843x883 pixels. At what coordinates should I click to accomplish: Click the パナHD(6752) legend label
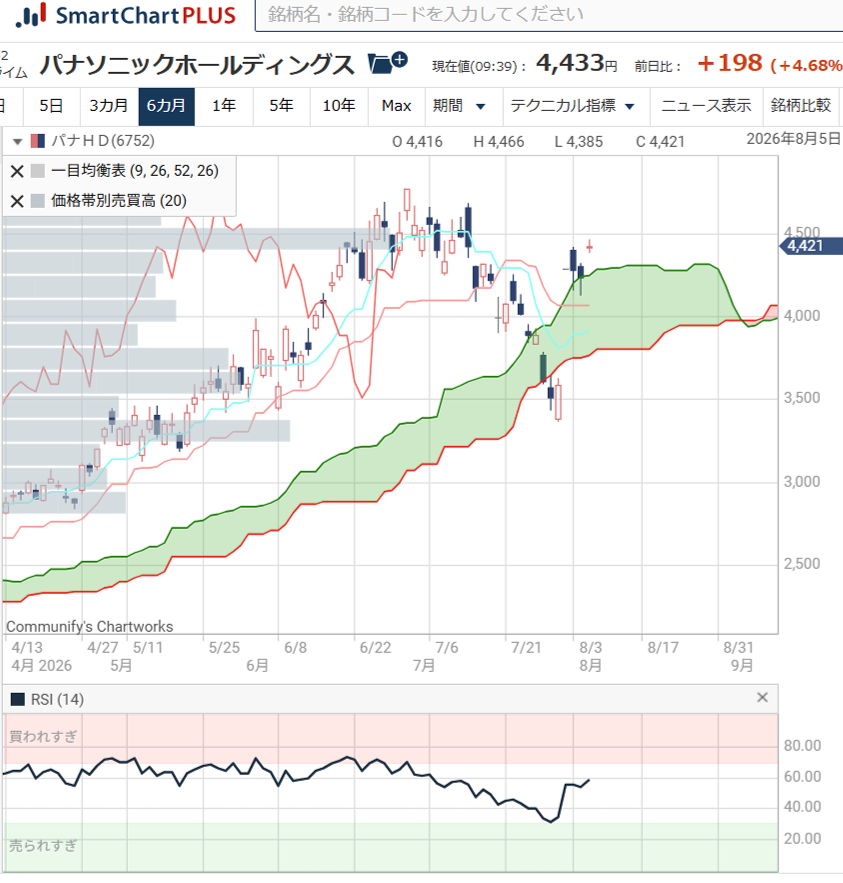[x=103, y=141]
